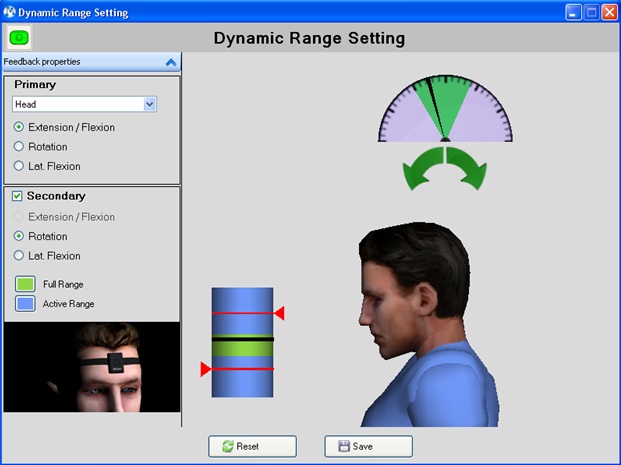Image resolution: width=621 pixels, height=465 pixels.
Task: Minimize the Dynamic Range Setting window
Action: pos(573,12)
